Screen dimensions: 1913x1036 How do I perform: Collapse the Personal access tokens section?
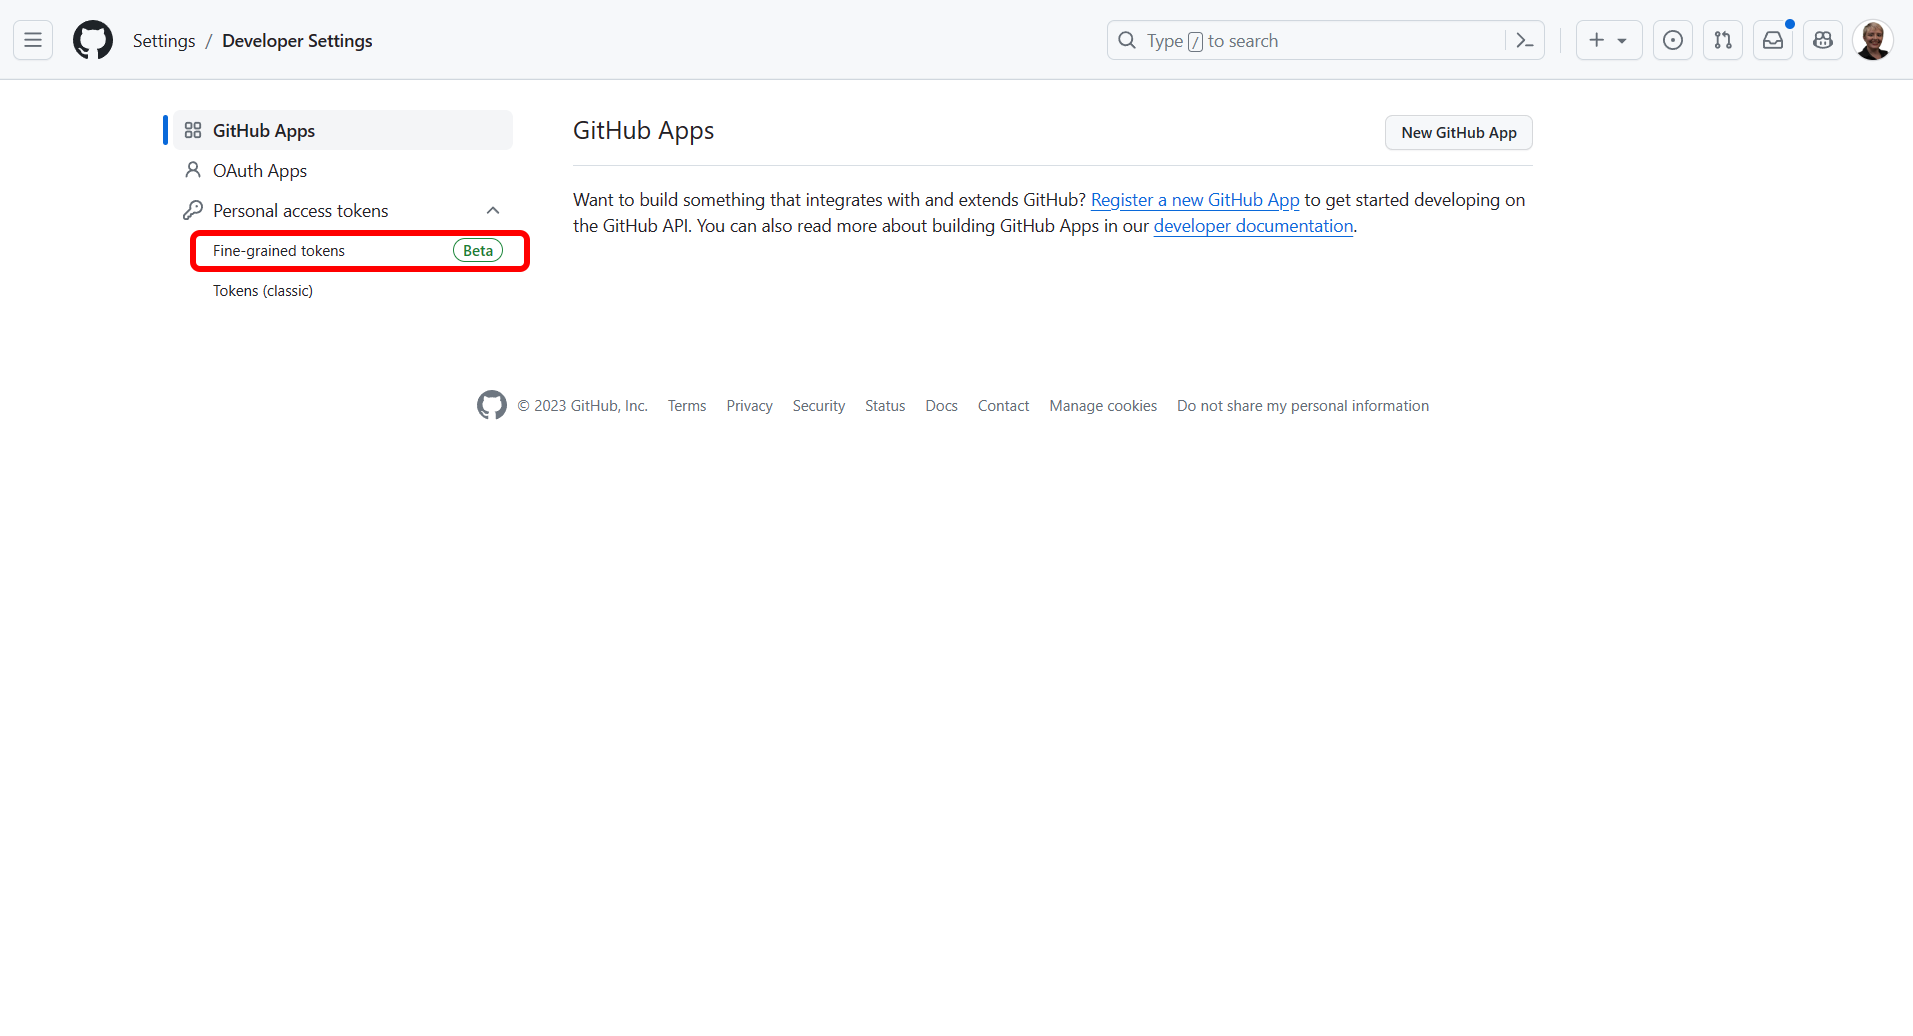[x=492, y=210]
